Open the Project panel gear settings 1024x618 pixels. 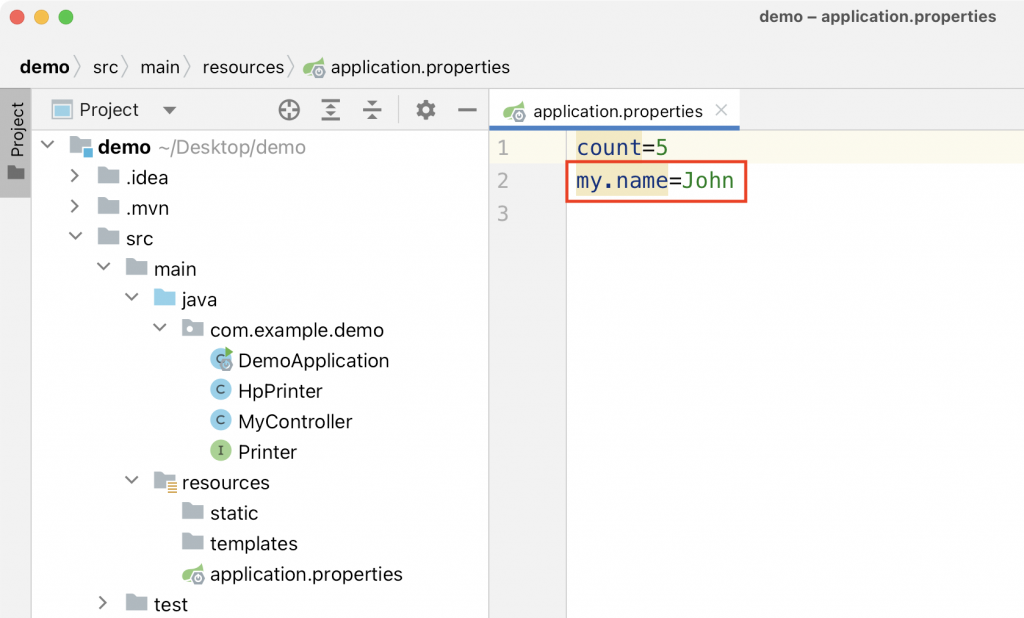point(426,110)
